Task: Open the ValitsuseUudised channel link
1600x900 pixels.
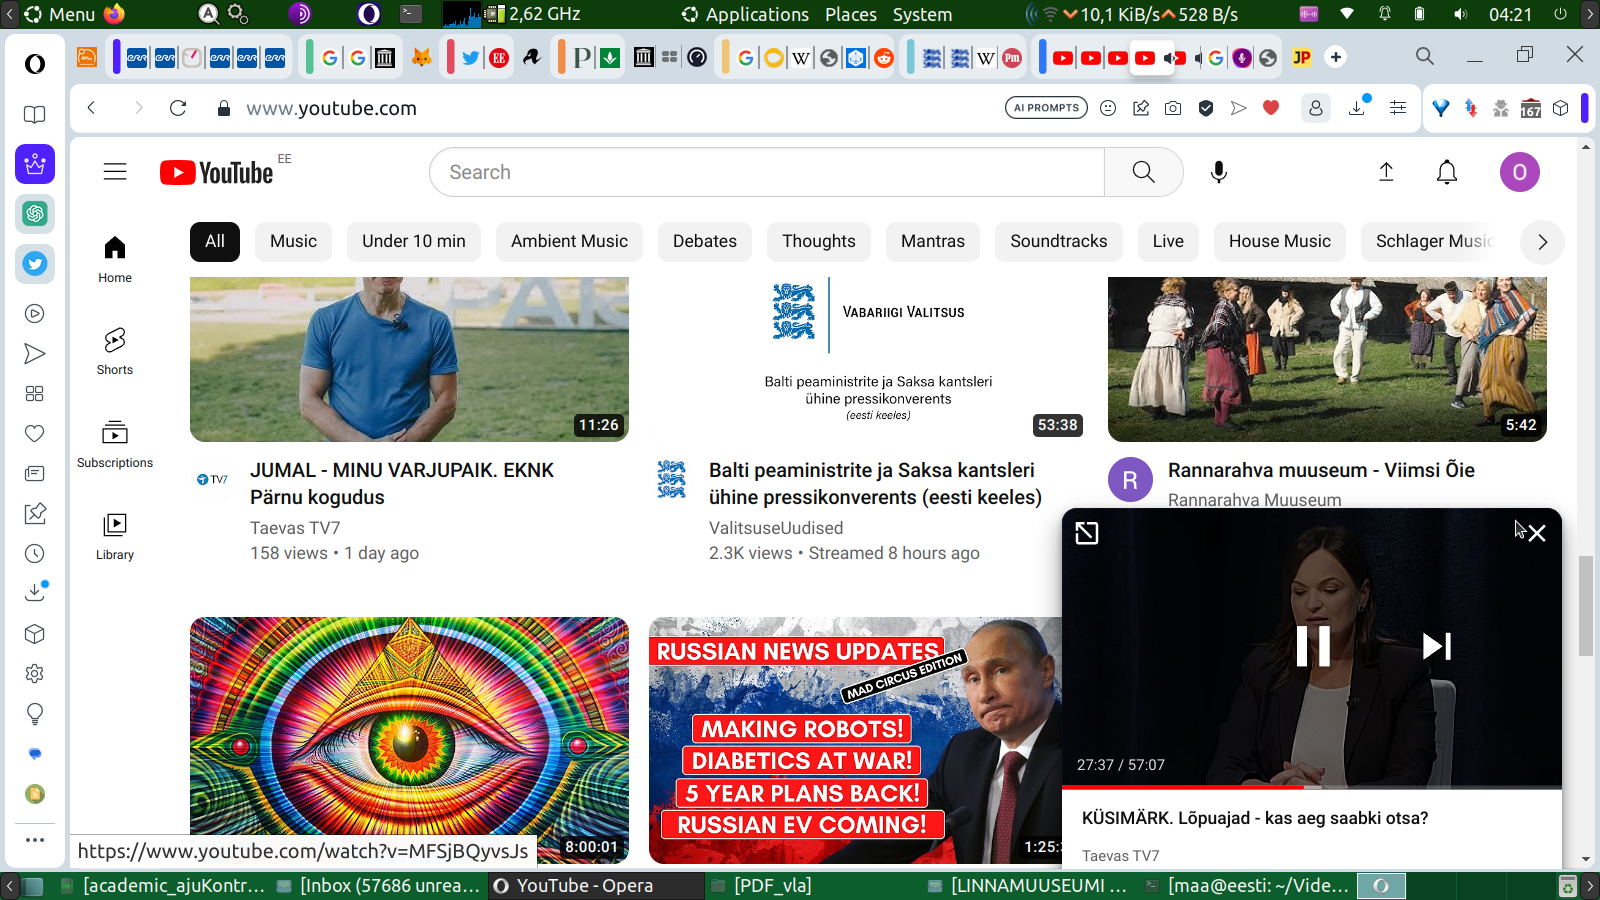Action: (775, 528)
